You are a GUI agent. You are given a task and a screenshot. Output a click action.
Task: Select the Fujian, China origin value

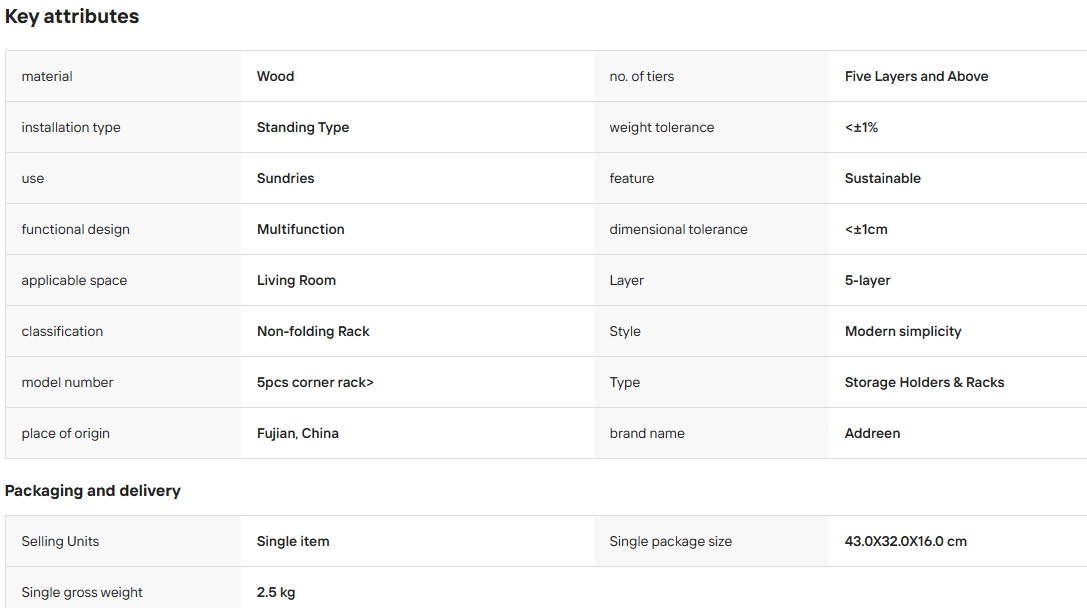297,433
